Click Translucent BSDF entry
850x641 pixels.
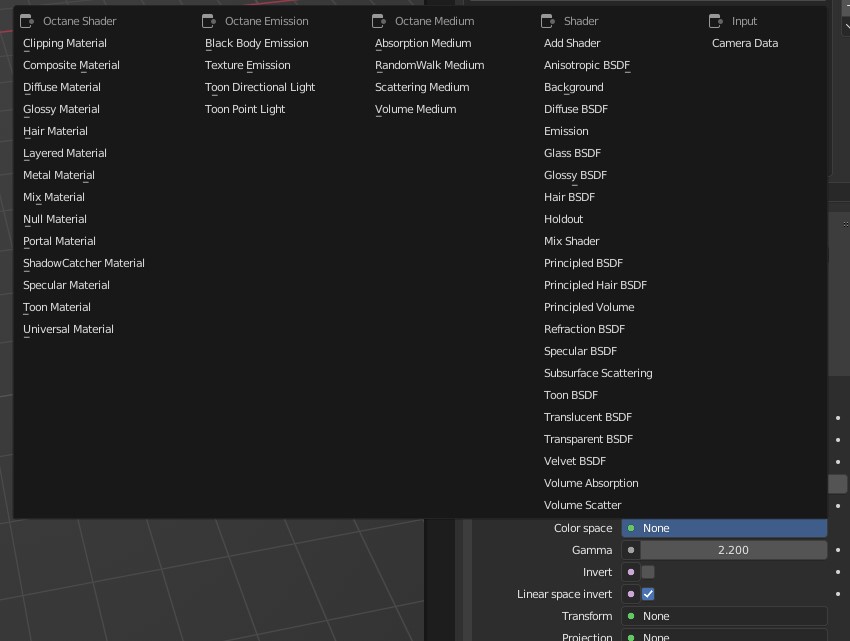coord(588,417)
